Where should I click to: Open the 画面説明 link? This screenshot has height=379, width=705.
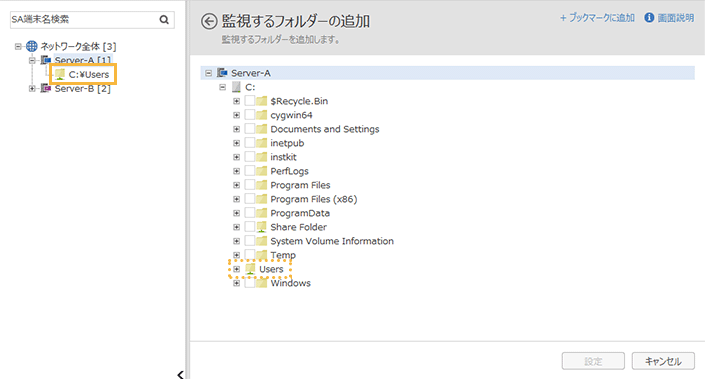tap(676, 18)
